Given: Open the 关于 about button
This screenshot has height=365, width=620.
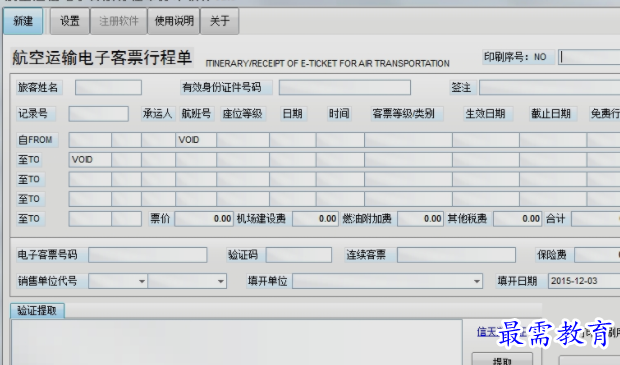Looking at the screenshot, I should click(x=219, y=21).
